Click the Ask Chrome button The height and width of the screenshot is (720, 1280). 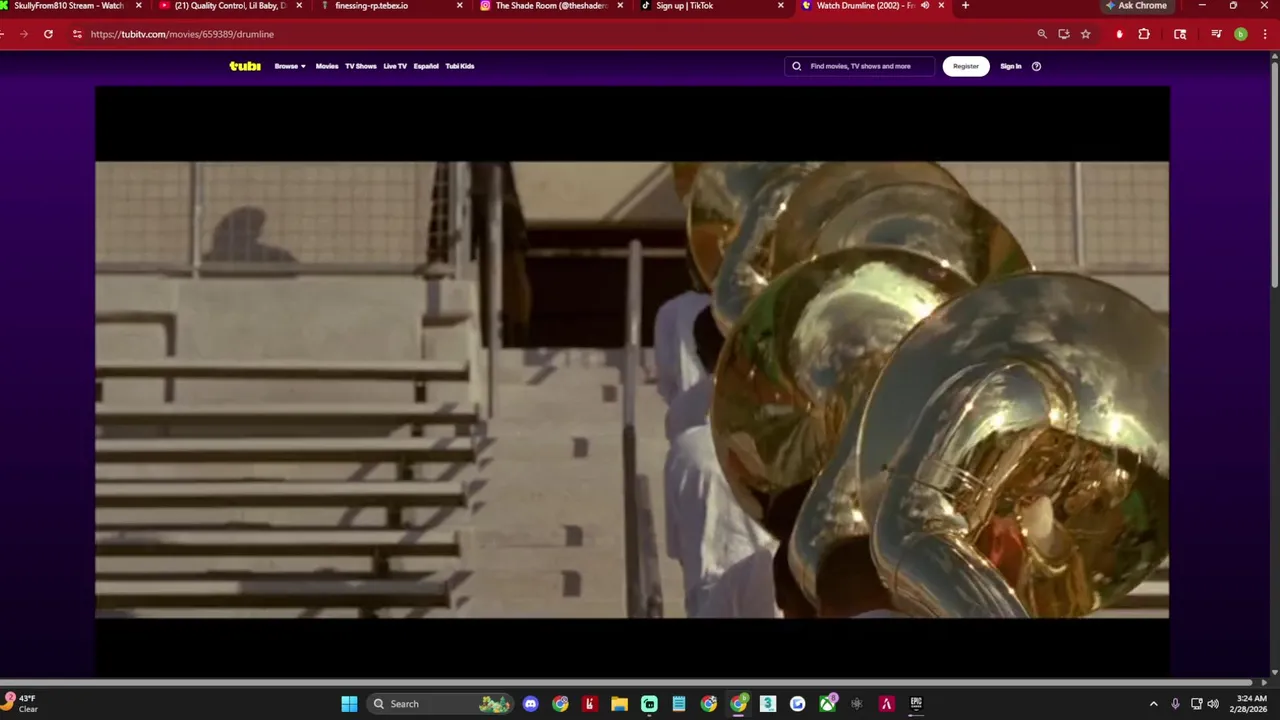click(x=1136, y=6)
